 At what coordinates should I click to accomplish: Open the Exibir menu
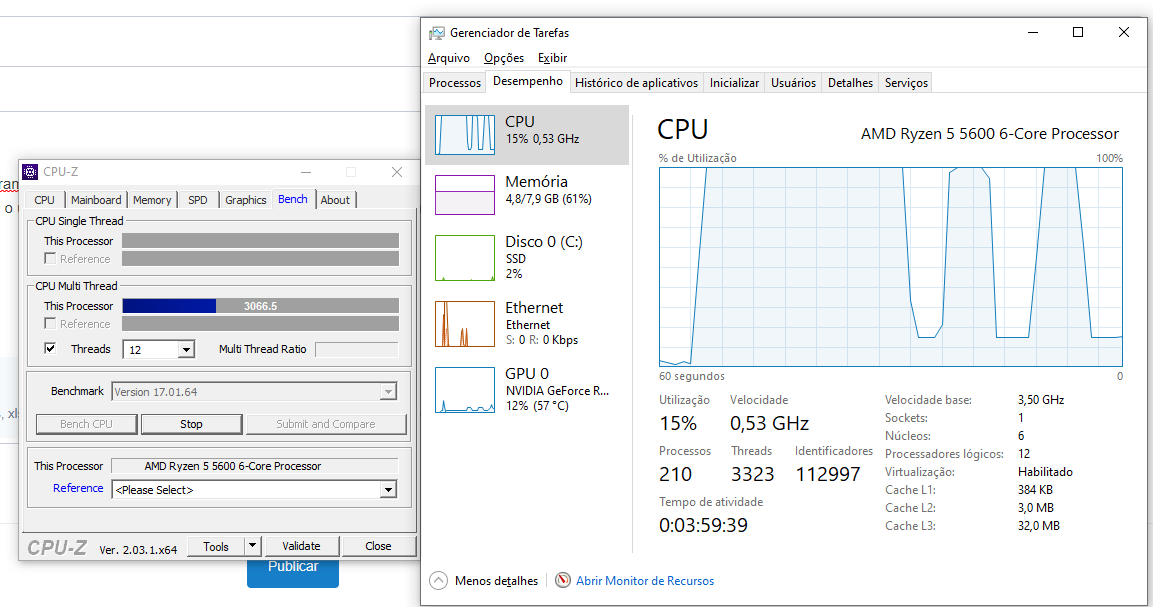(x=552, y=58)
